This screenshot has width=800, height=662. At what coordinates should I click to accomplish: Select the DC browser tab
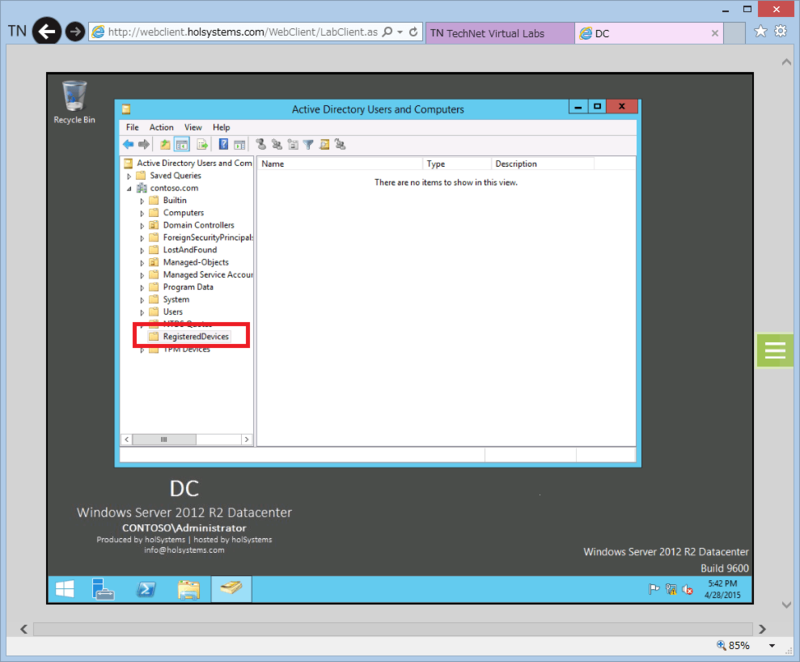(x=642, y=33)
